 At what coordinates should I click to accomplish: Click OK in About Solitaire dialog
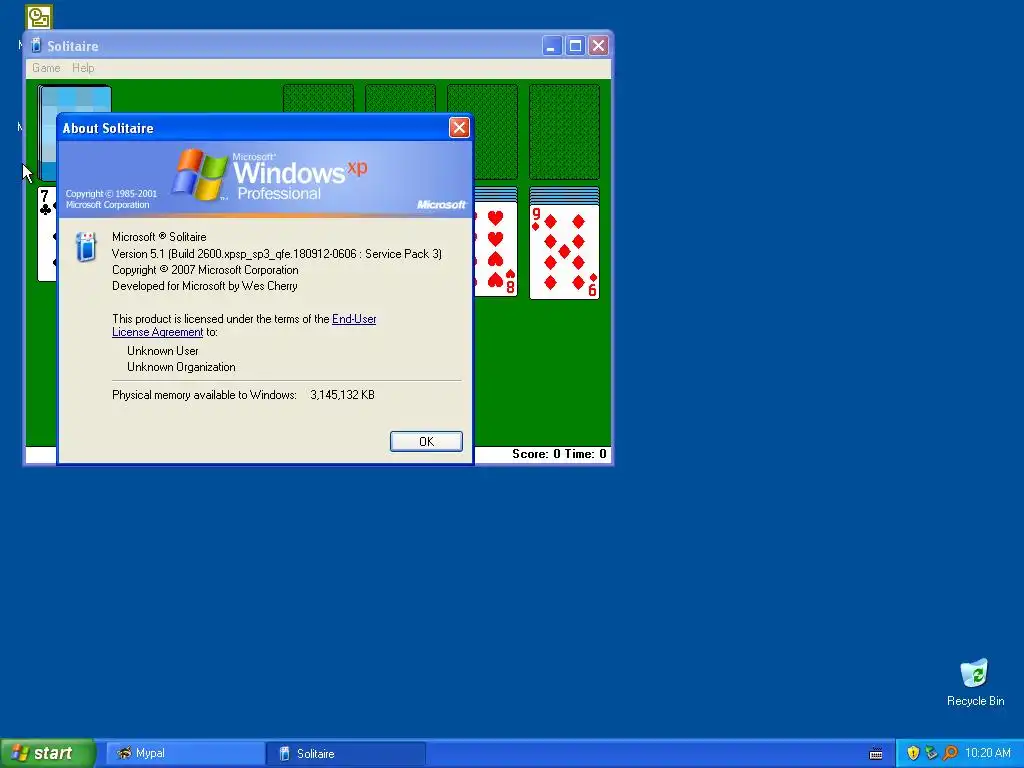tap(426, 441)
